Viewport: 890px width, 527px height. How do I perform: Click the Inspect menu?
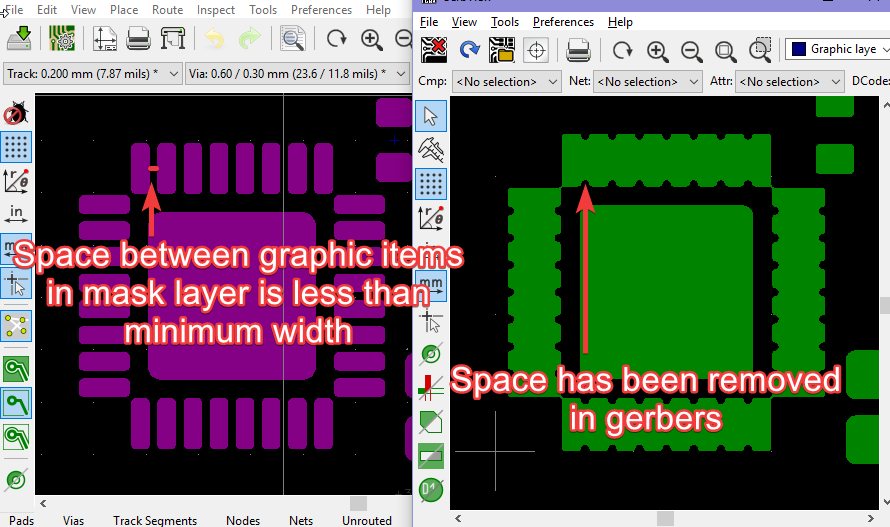pos(216,10)
